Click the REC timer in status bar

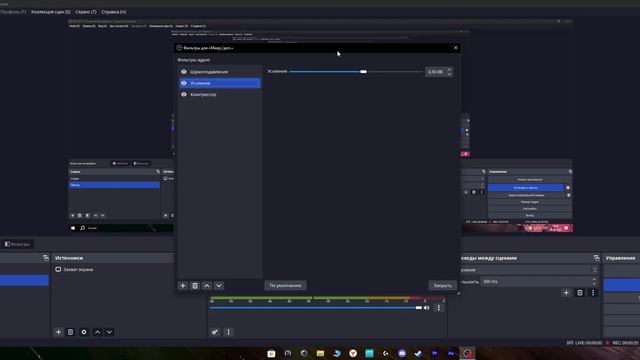tap(625, 343)
